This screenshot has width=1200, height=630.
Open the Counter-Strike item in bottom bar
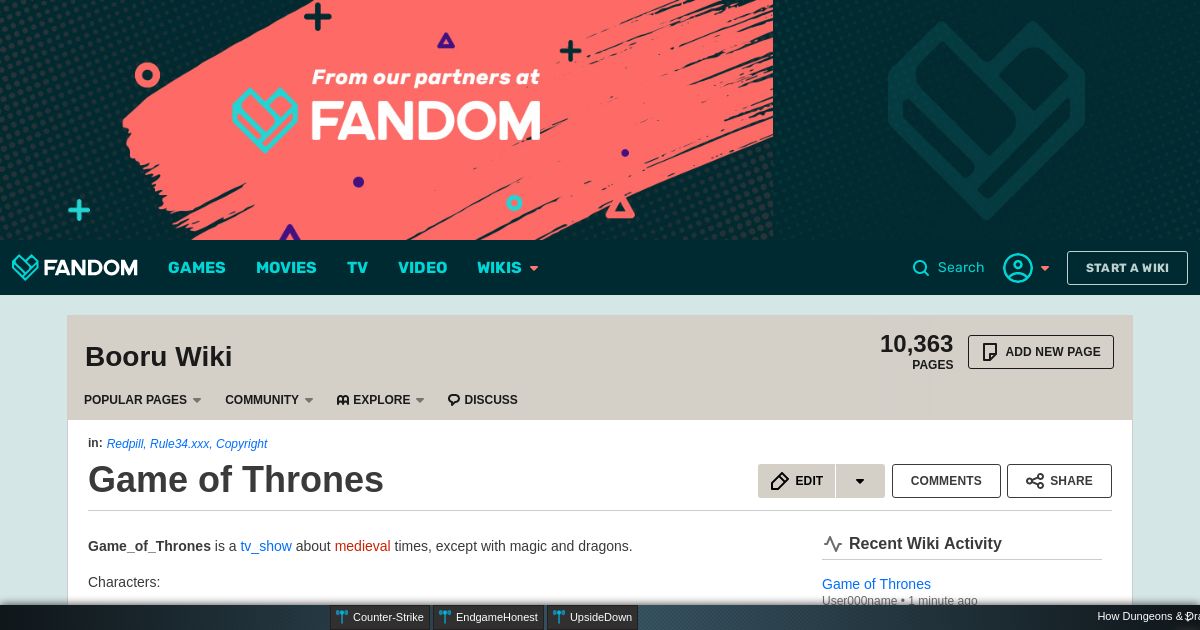(x=380, y=617)
